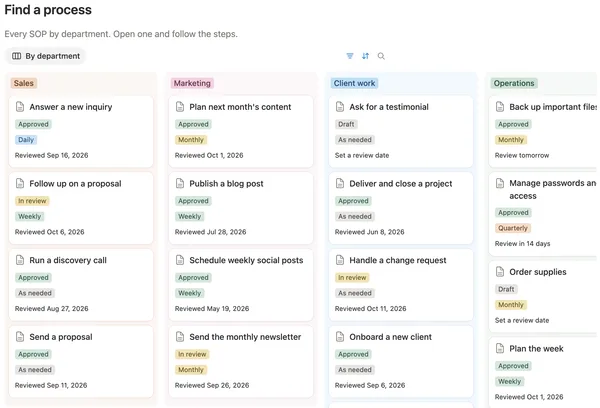This screenshot has height=408, width=600.
Task: Open the search magnifier icon
Action: (381, 56)
